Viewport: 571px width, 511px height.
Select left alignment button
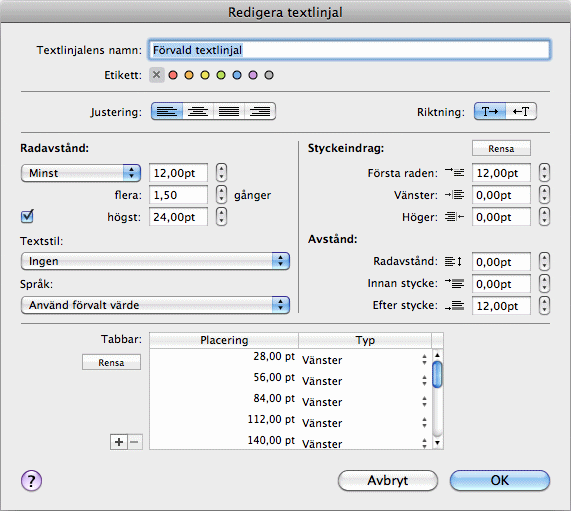(x=167, y=111)
